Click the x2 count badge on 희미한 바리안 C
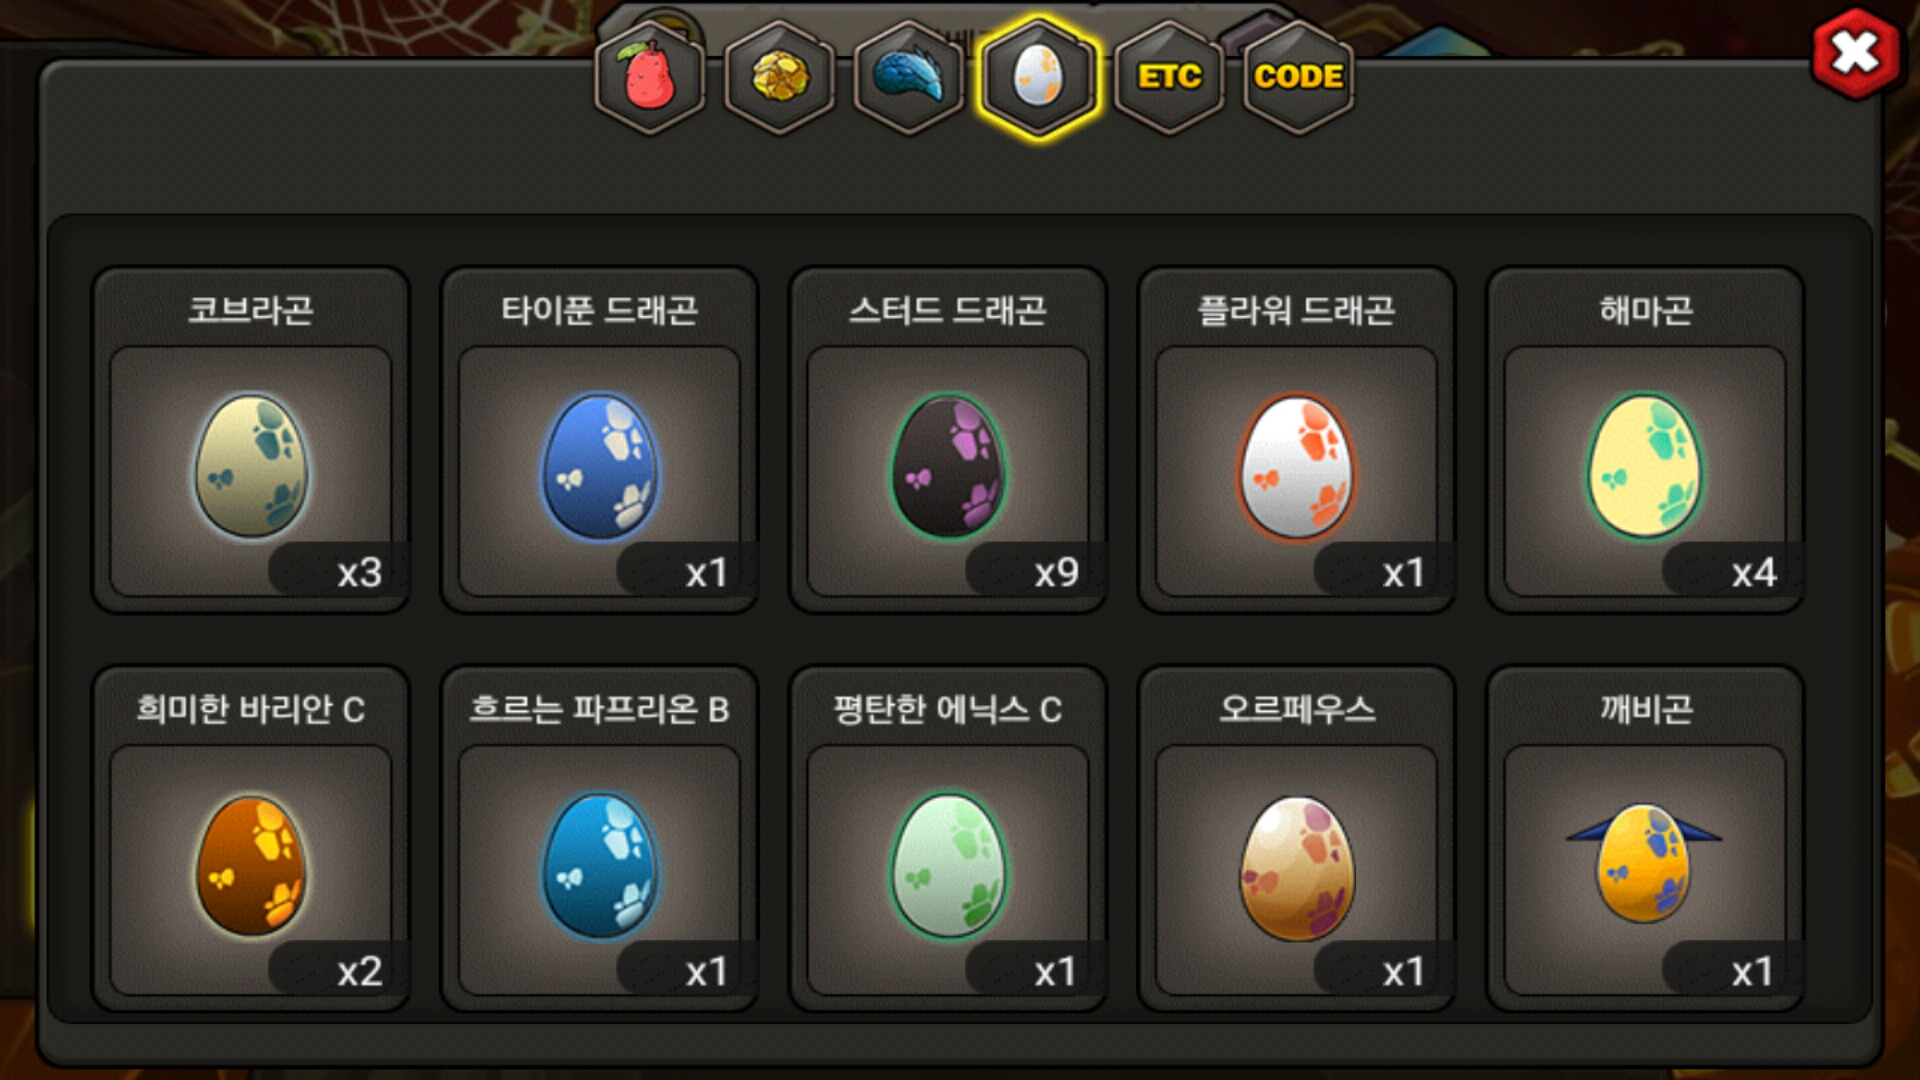The image size is (1920, 1080). [359, 972]
